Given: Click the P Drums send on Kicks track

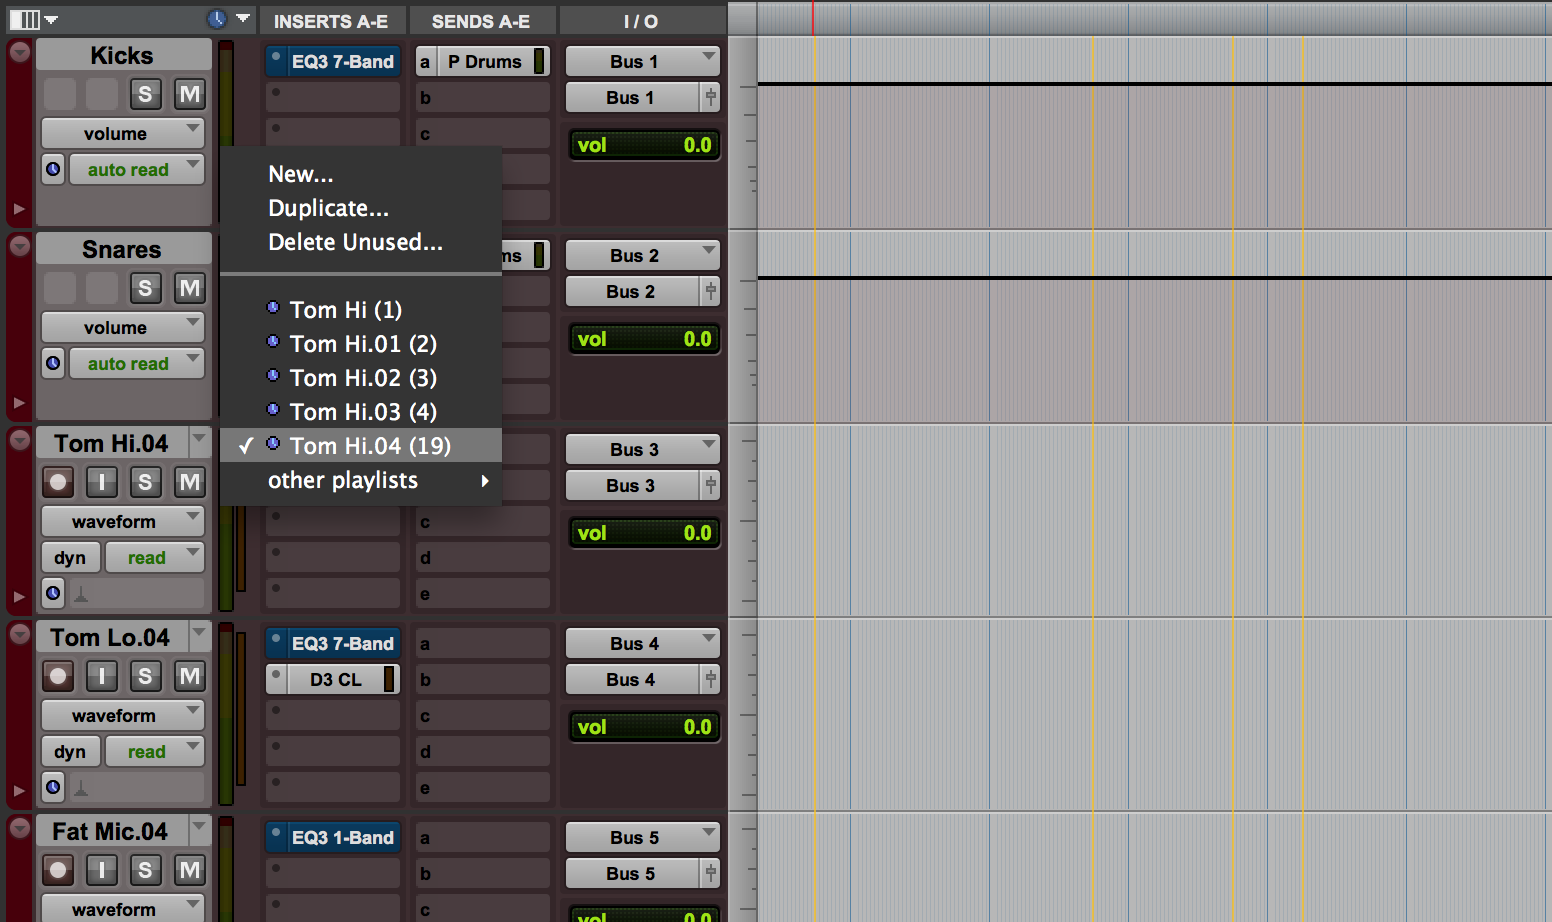Looking at the screenshot, I should click(484, 61).
